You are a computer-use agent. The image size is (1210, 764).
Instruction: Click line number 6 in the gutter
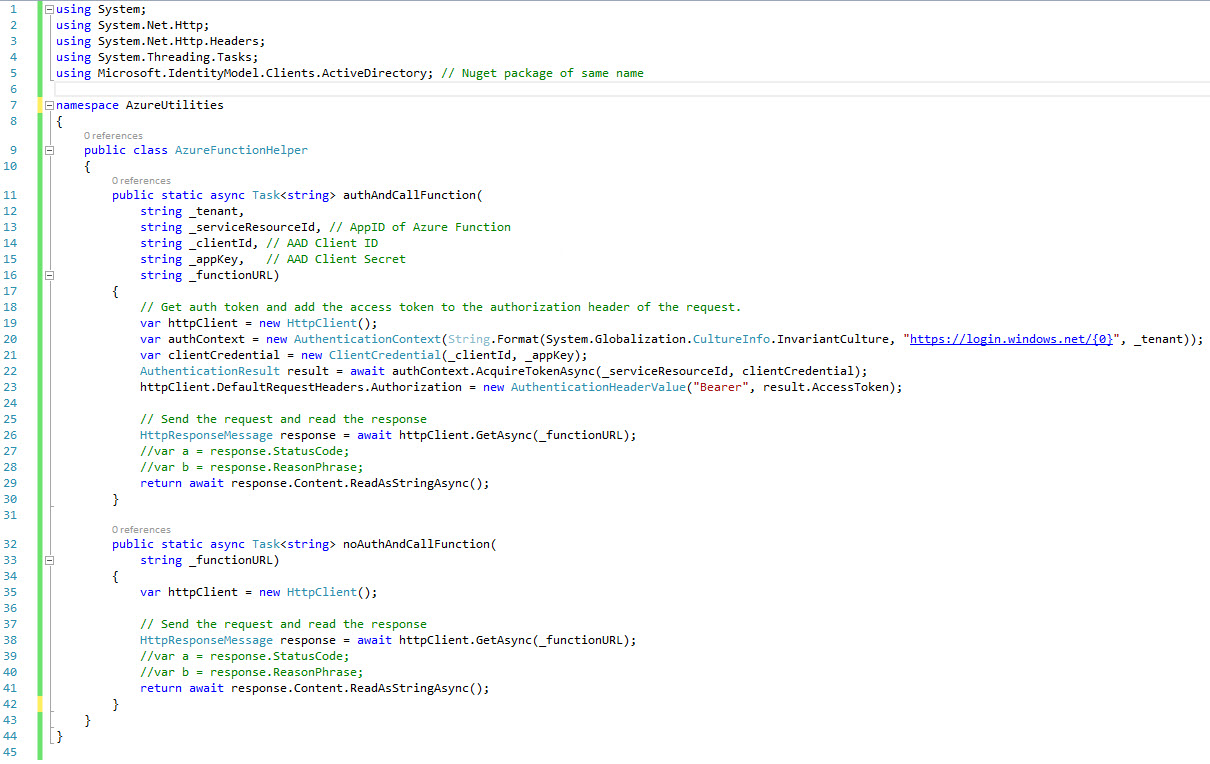point(13,89)
